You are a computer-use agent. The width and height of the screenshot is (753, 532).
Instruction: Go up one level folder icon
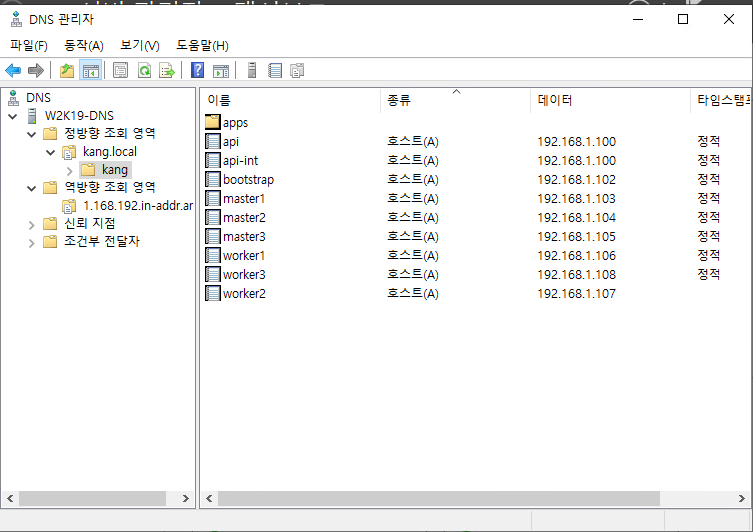(67, 71)
